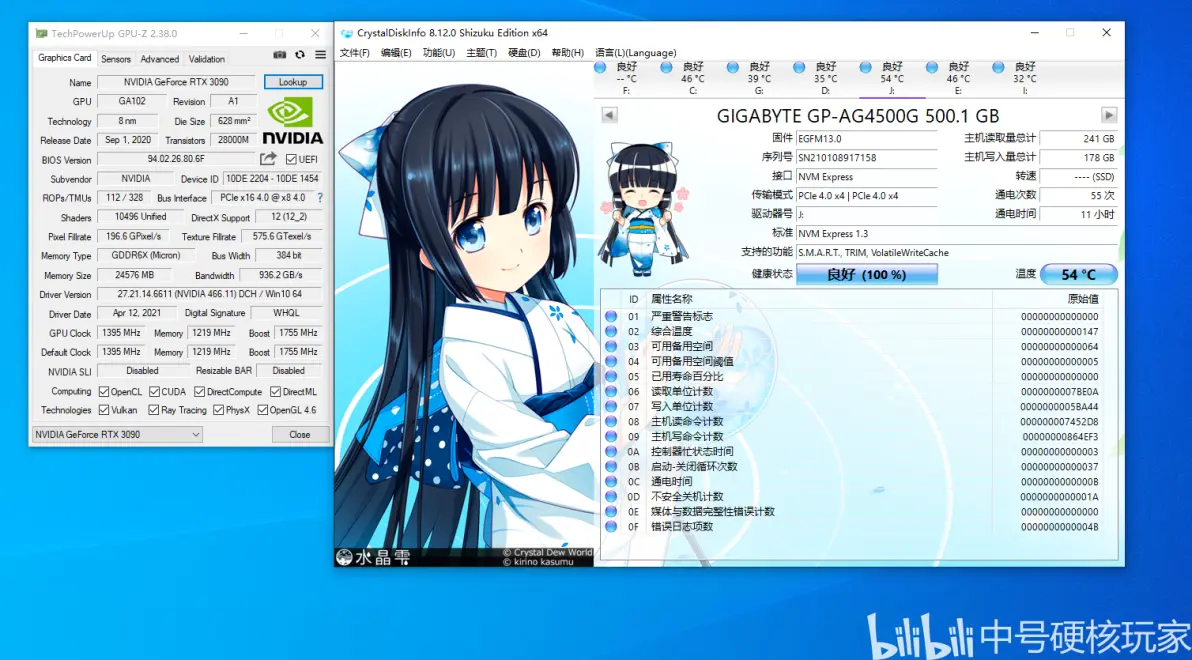Click the 属性名称 column header
The height and width of the screenshot is (660, 1192).
(672, 299)
